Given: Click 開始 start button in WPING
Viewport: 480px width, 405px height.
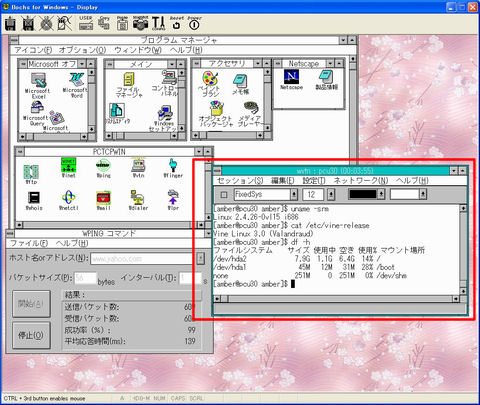Looking at the screenshot, I should [x=31, y=304].
